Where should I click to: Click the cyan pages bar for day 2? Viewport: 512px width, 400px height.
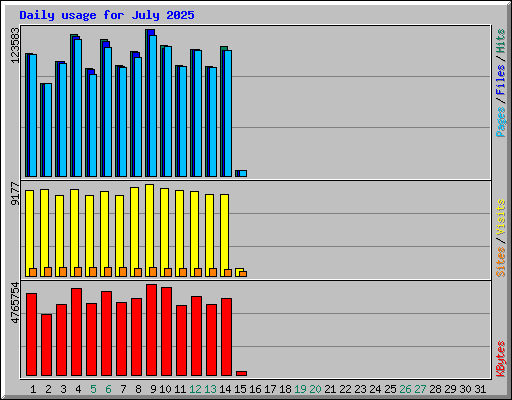[48, 130]
